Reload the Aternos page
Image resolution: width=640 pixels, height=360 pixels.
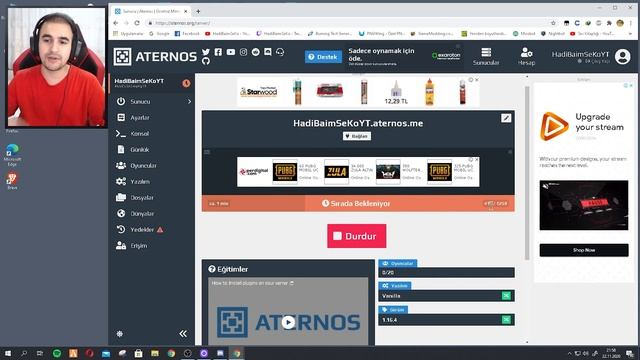(137, 23)
